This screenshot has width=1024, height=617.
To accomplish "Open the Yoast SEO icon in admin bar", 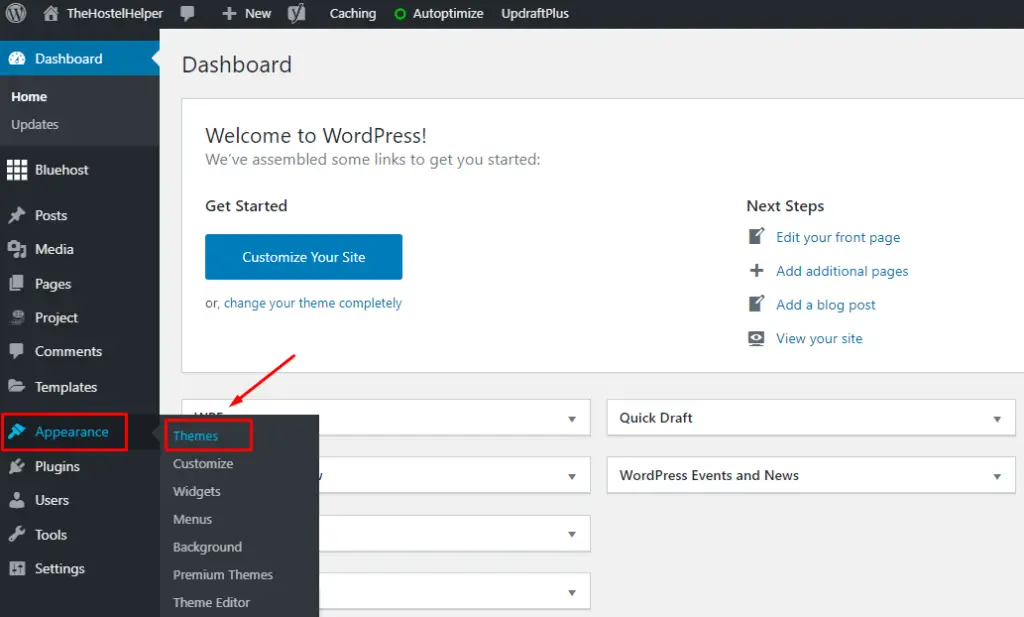I will (296, 13).
